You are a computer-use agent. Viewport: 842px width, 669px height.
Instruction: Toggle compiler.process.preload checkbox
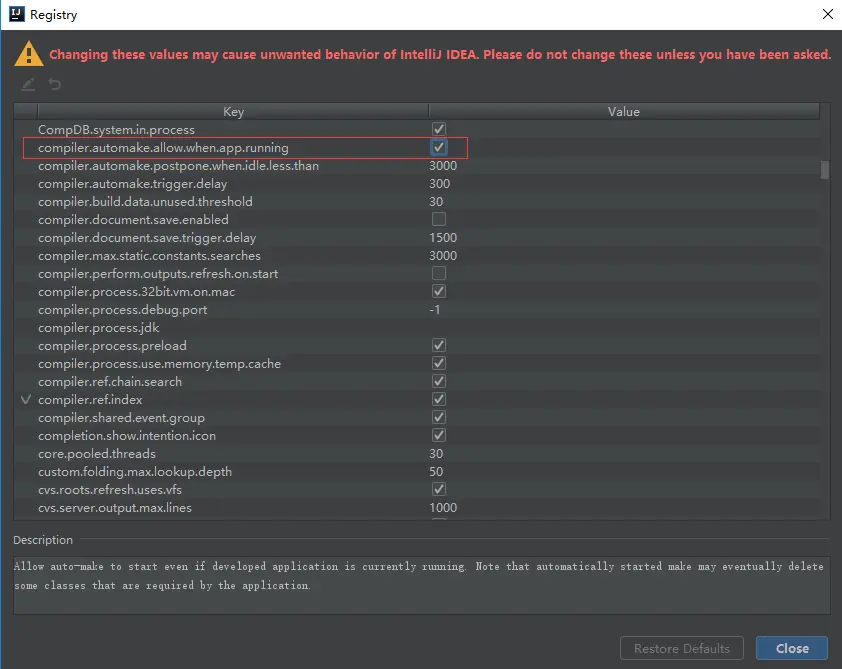[439, 345]
